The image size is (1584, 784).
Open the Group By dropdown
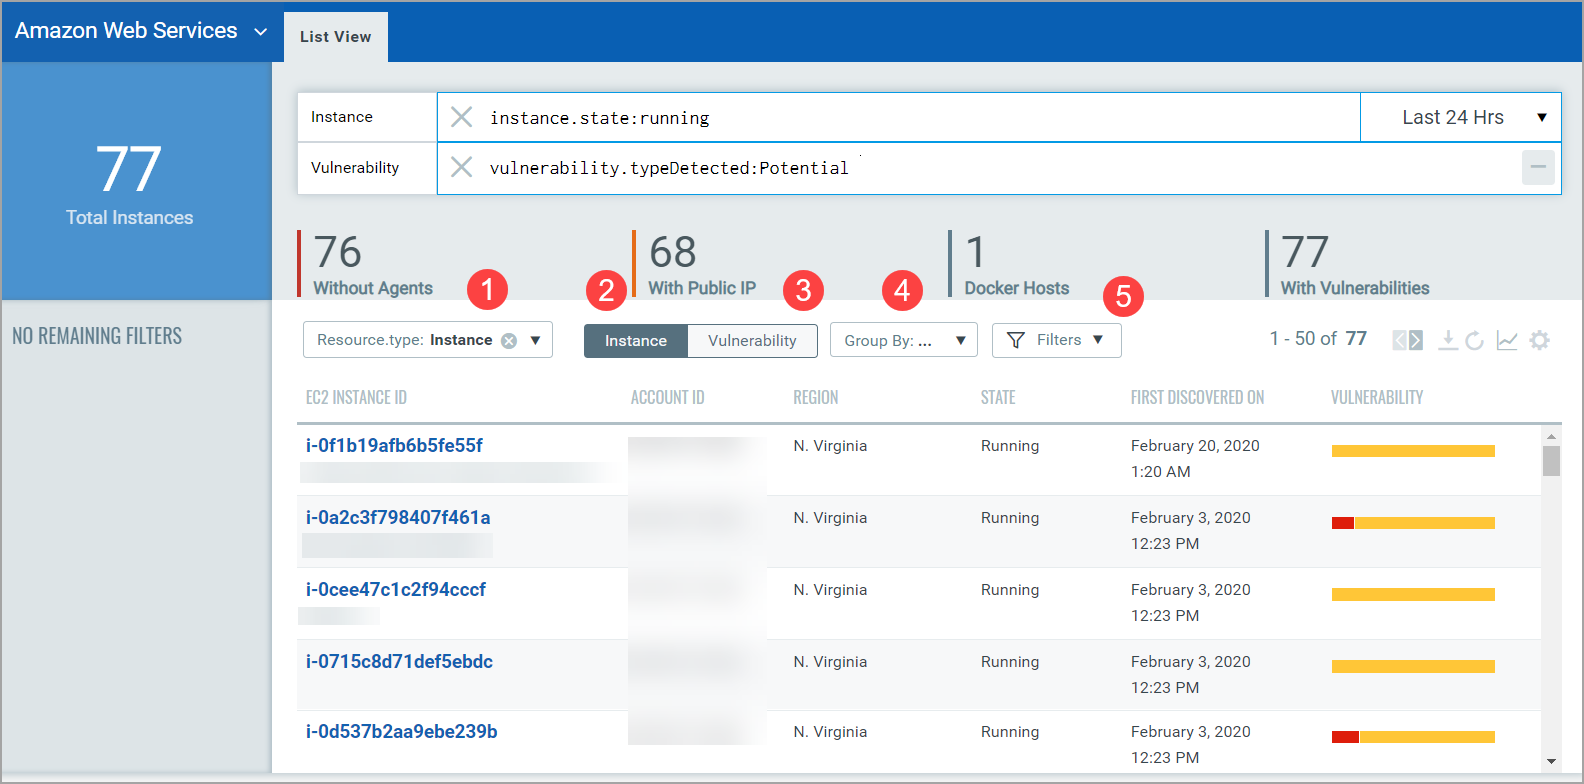904,340
